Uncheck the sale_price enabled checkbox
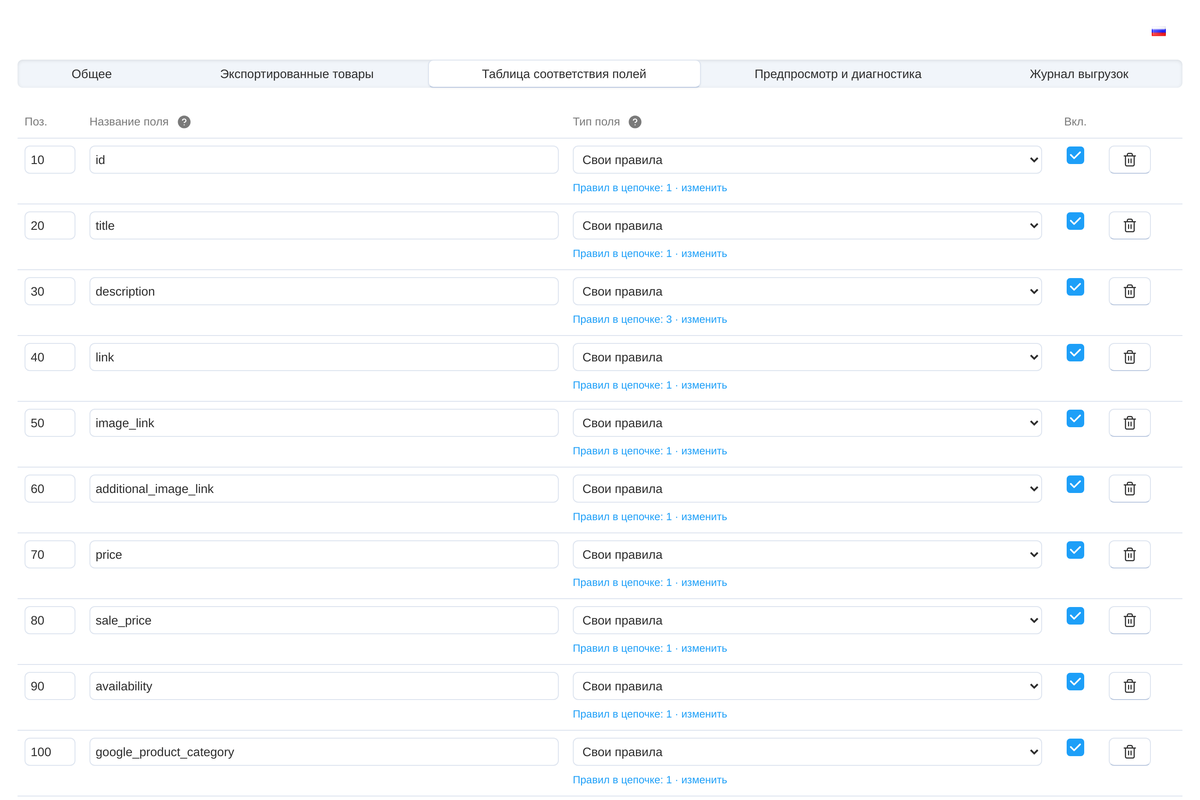This screenshot has width=1200, height=800. [x=1075, y=616]
